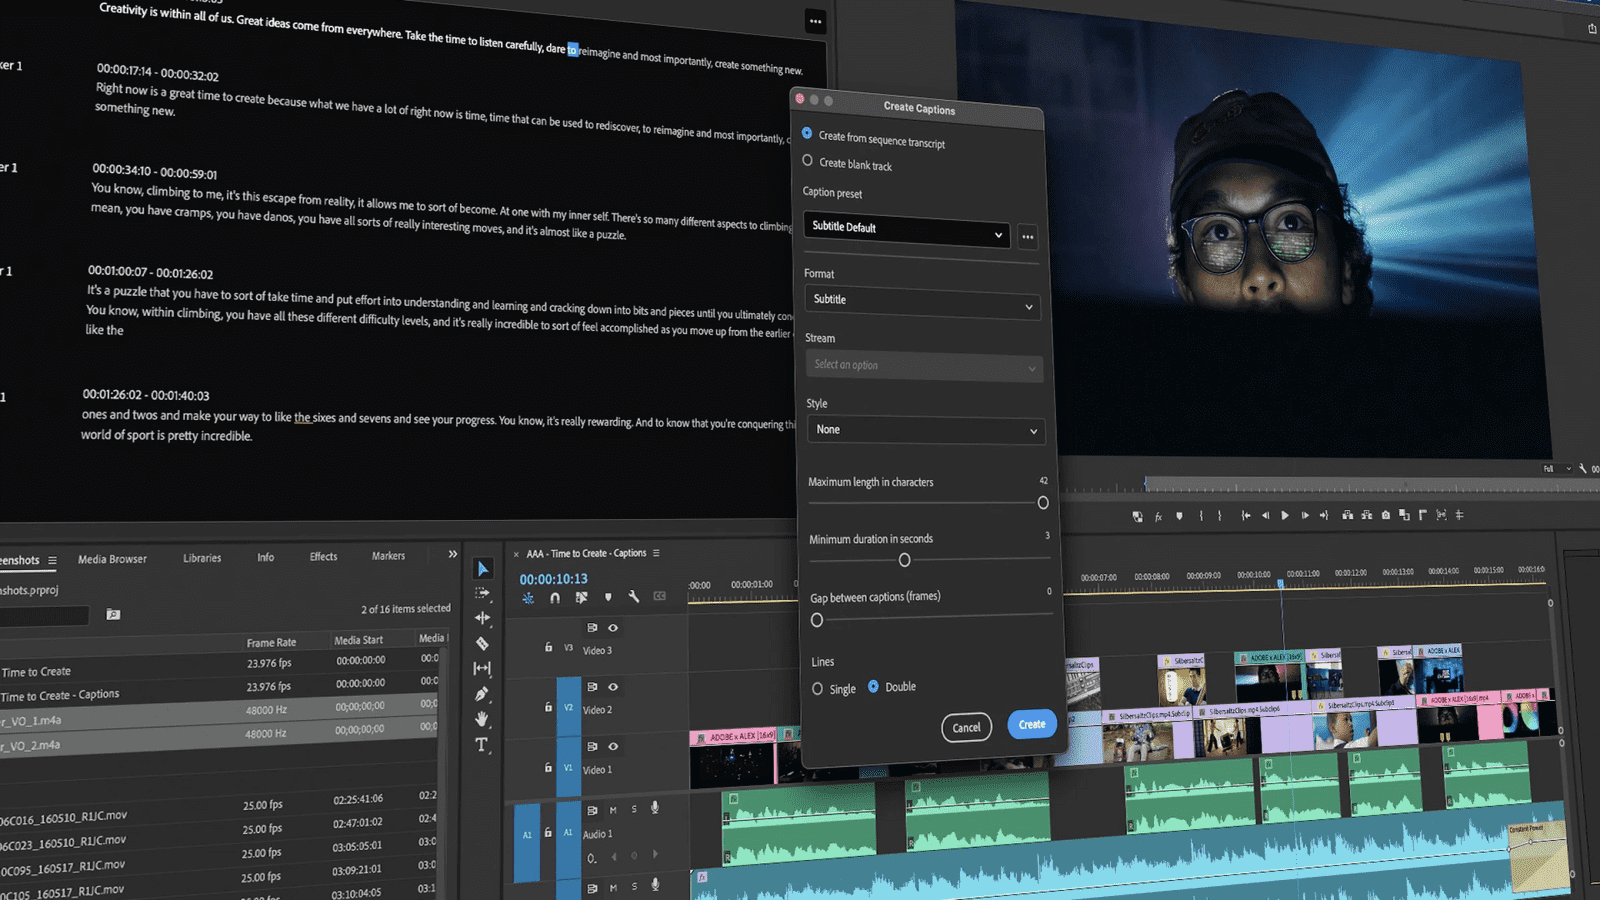
Task: Open the Program Monitor Full resolution dropdown
Action: (x=1555, y=468)
